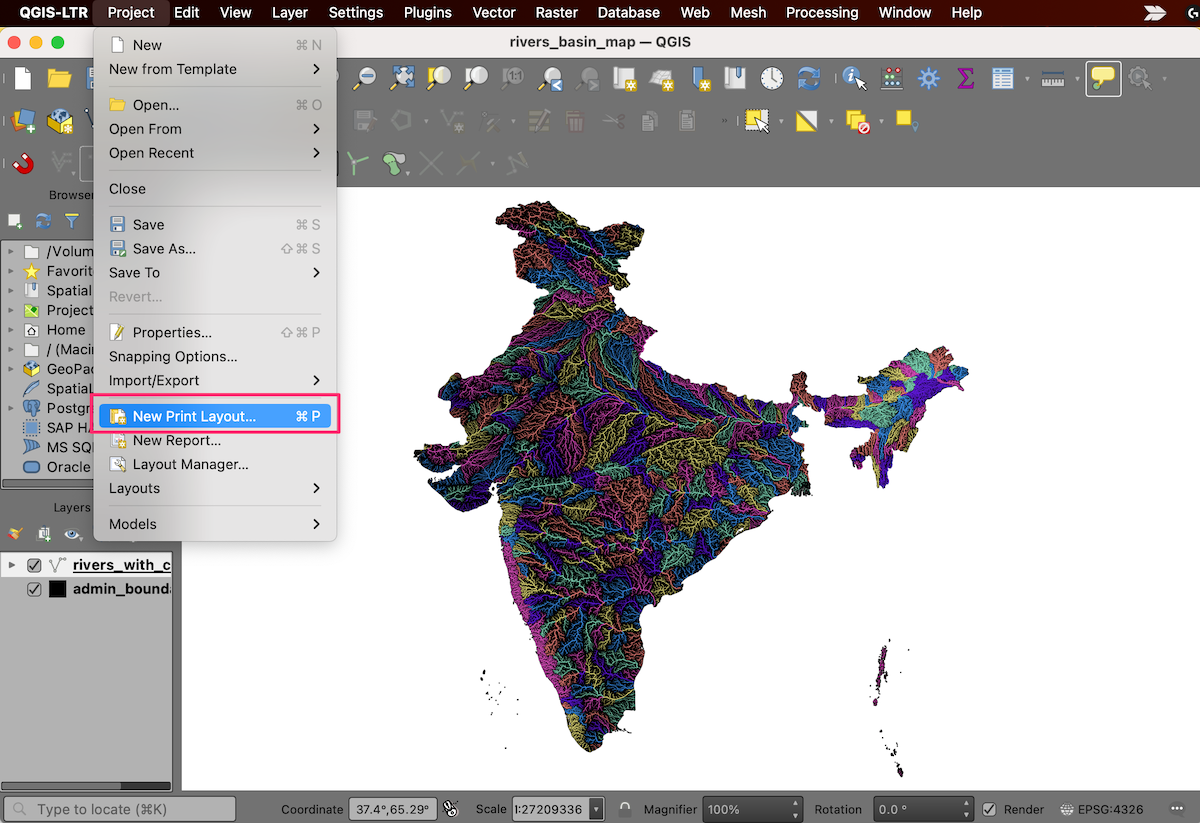Activate the Map Tips speech bubble icon
The height and width of the screenshot is (823, 1200).
point(1103,78)
